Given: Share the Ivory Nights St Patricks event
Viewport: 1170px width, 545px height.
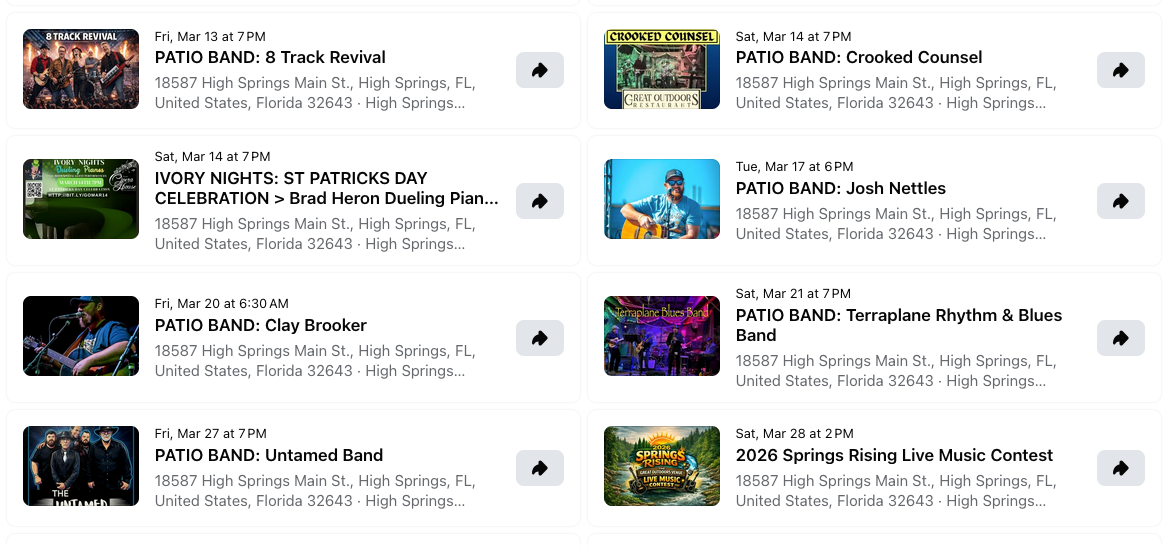Looking at the screenshot, I should point(540,201).
